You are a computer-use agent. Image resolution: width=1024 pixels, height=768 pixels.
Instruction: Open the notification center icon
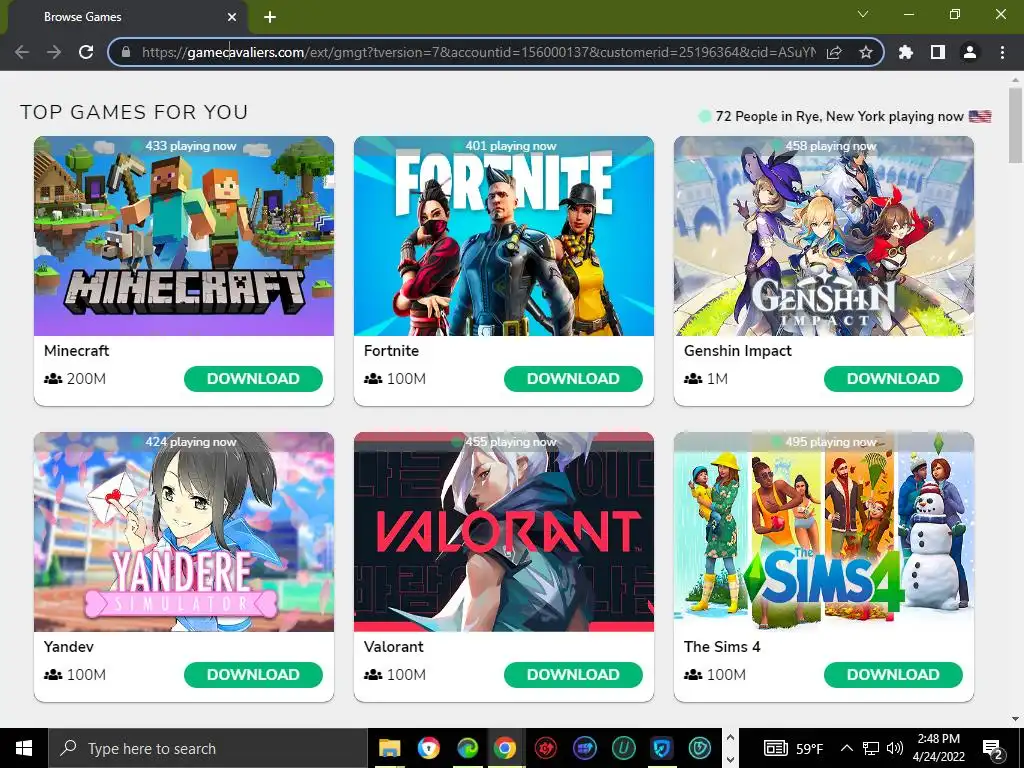[993, 748]
